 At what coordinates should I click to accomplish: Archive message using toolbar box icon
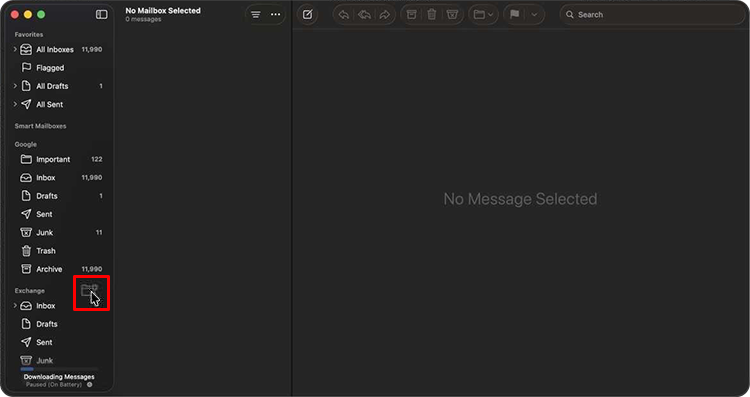click(x=411, y=14)
